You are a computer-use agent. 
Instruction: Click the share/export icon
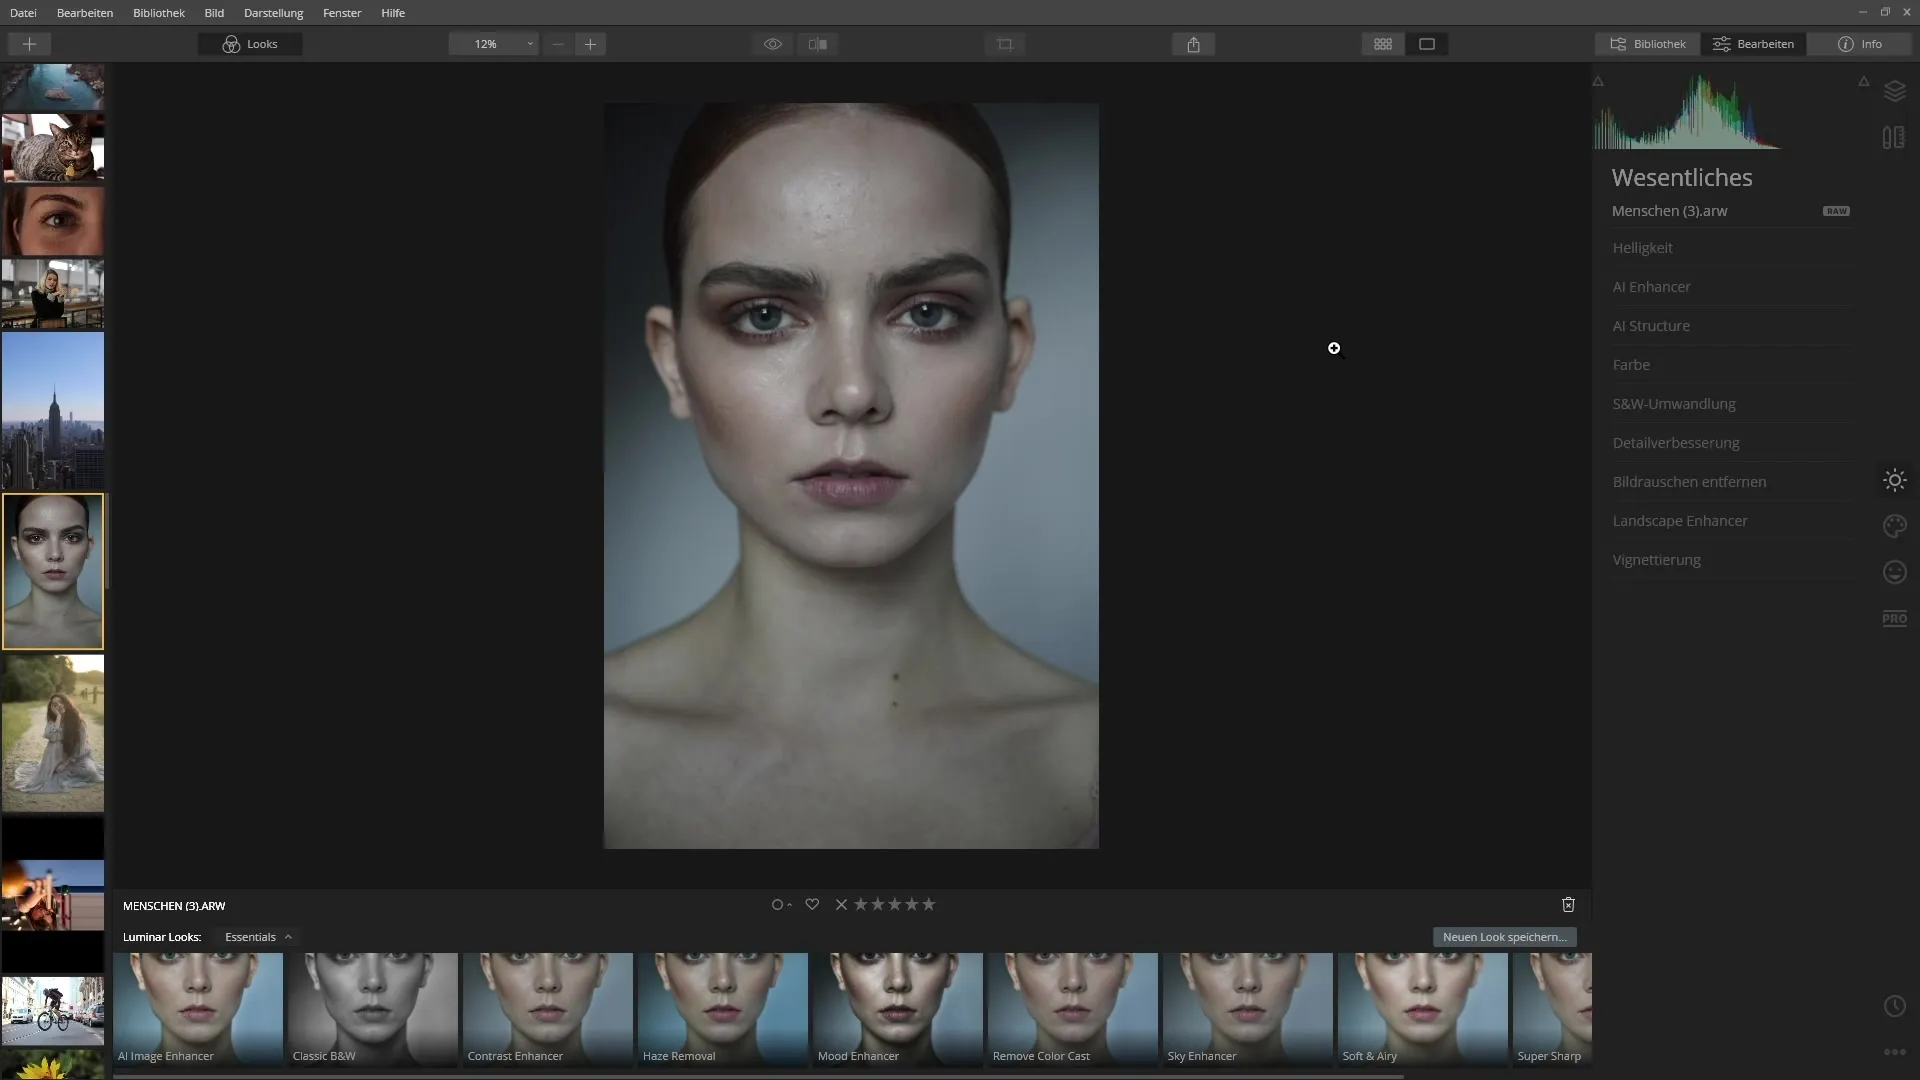pyautogui.click(x=1193, y=44)
